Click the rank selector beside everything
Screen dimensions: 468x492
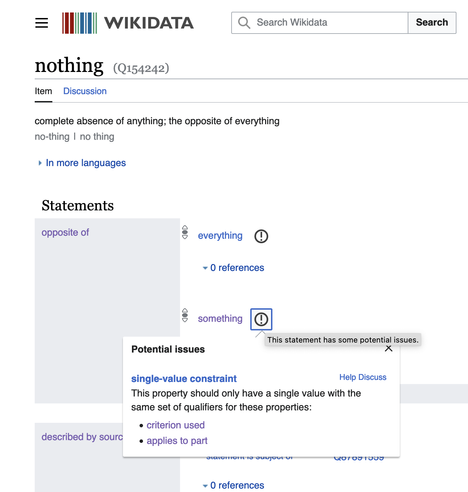tap(185, 232)
